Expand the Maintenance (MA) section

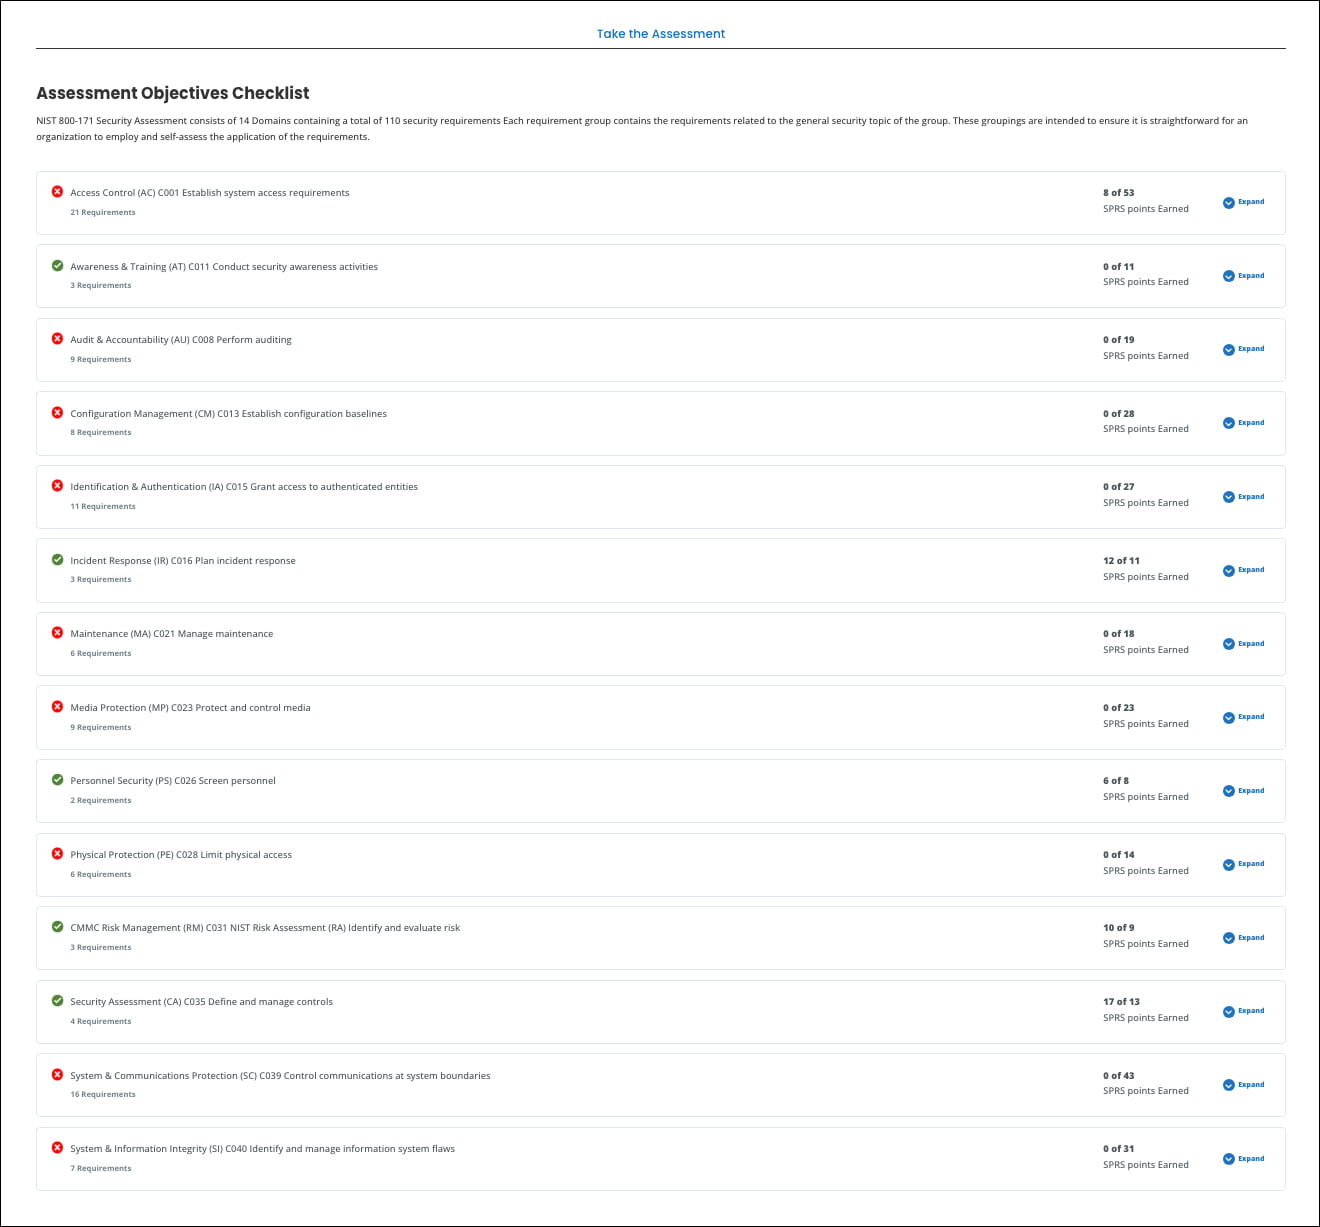(x=1243, y=644)
